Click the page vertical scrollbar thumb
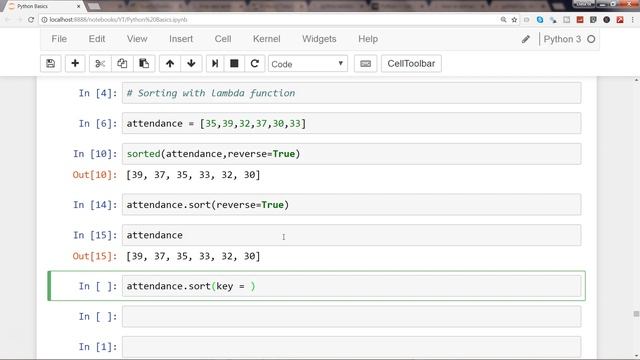This screenshot has height=360, width=640. 636,314
